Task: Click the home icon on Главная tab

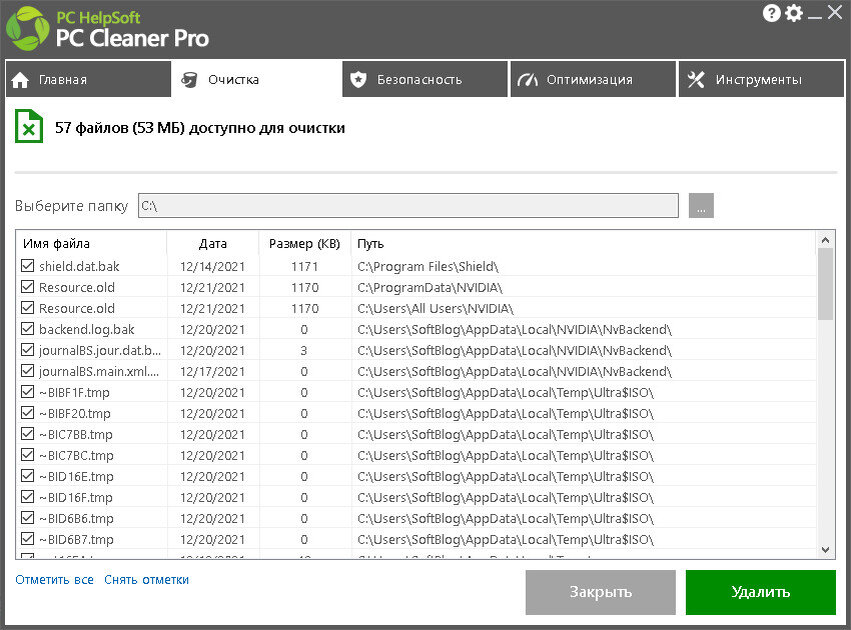Action: coord(20,80)
